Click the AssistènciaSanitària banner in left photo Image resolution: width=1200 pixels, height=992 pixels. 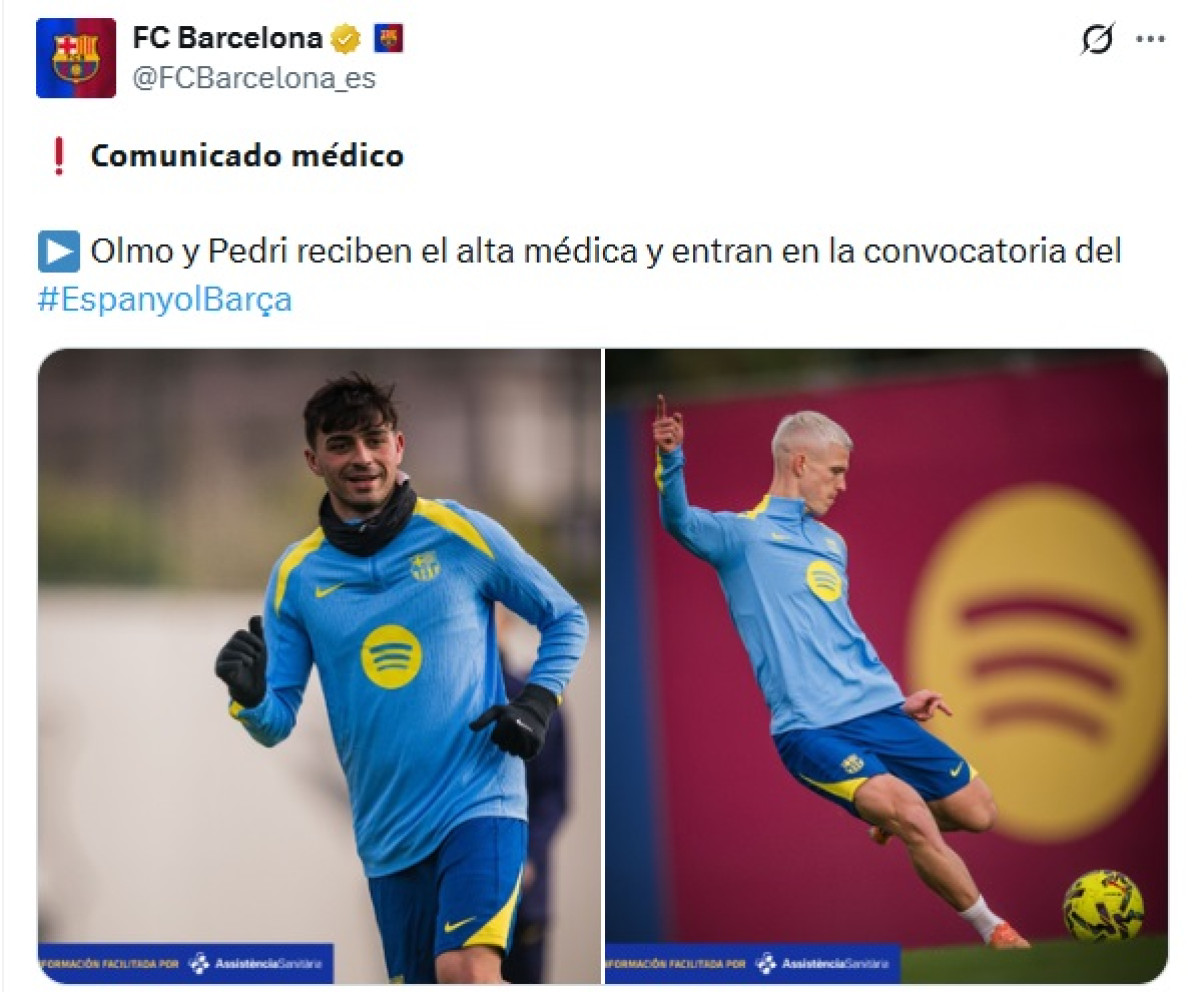[x=186, y=963]
